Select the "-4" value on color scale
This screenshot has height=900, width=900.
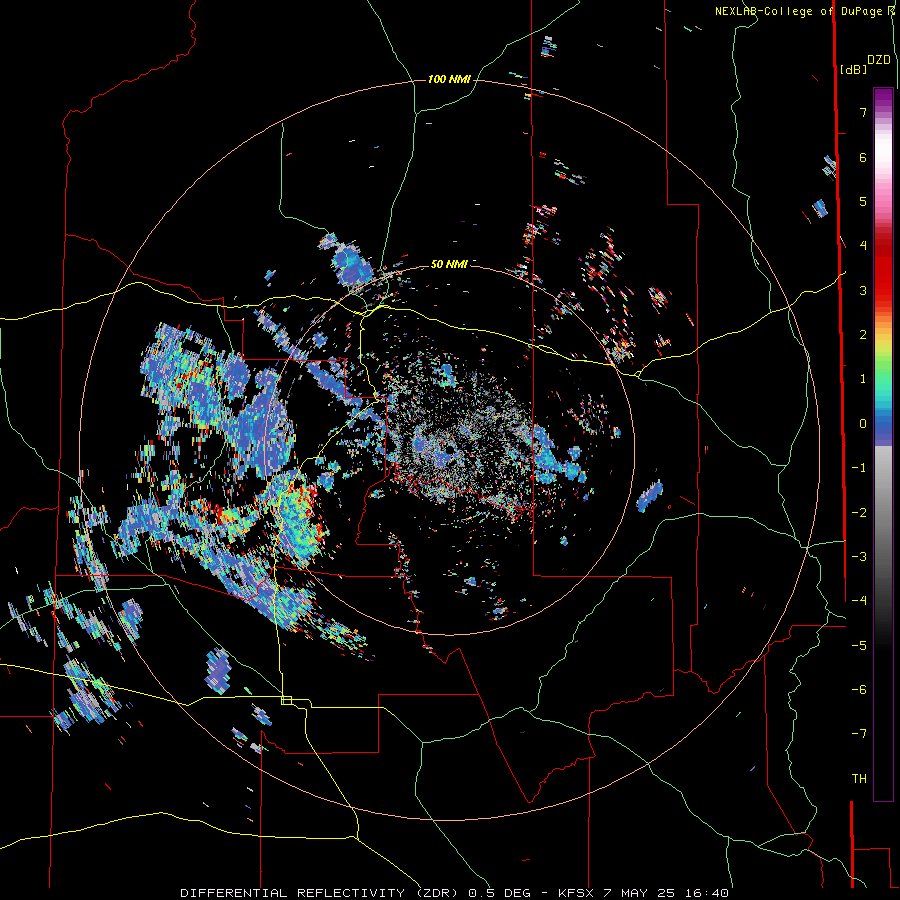click(859, 601)
